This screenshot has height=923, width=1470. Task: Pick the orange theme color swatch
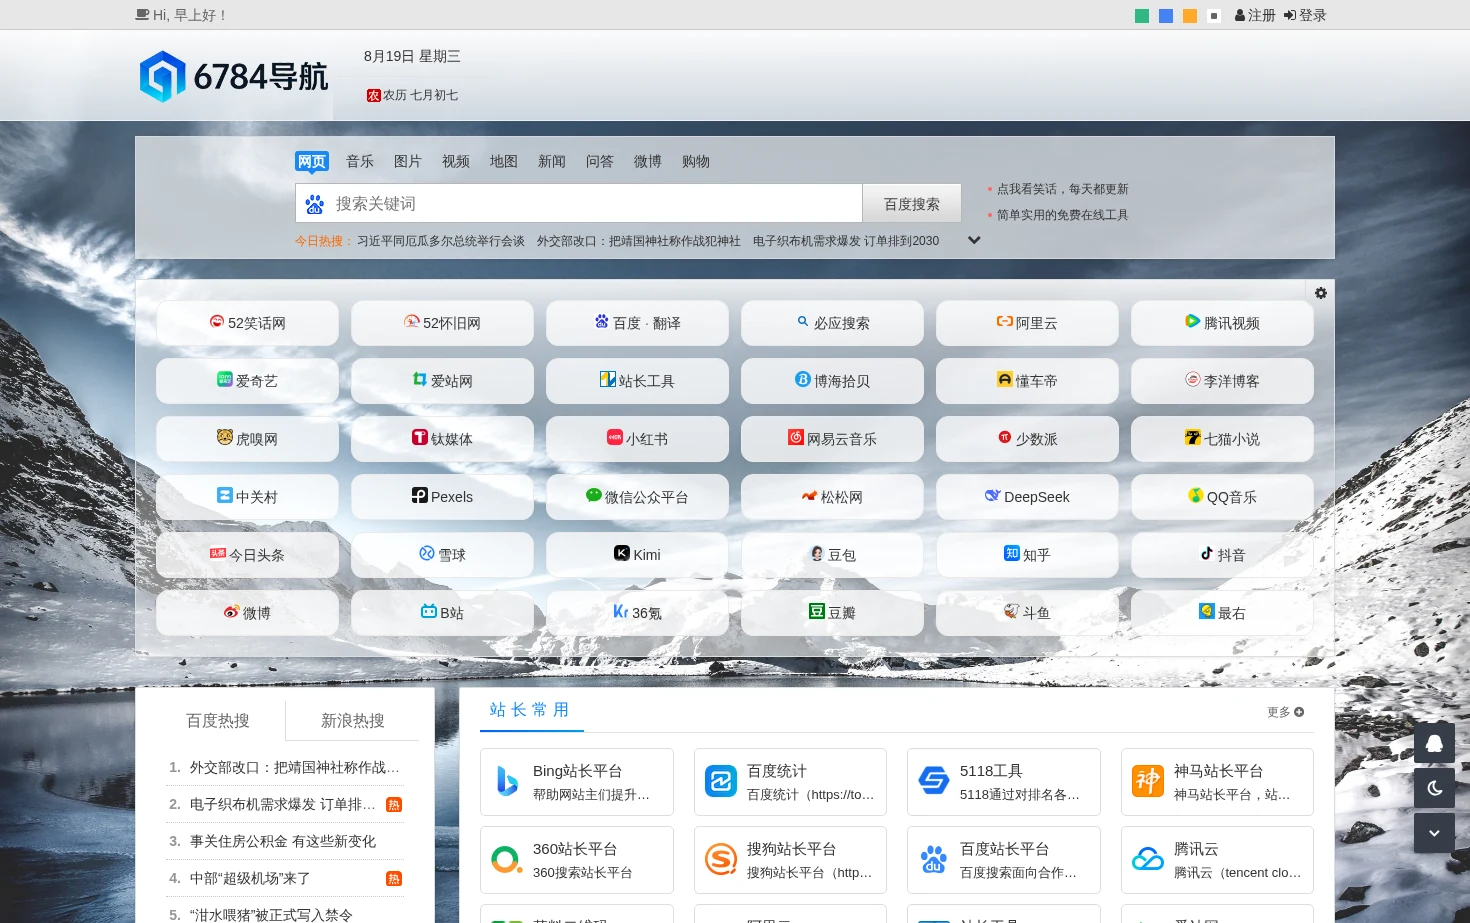[x=1190, y=16]
